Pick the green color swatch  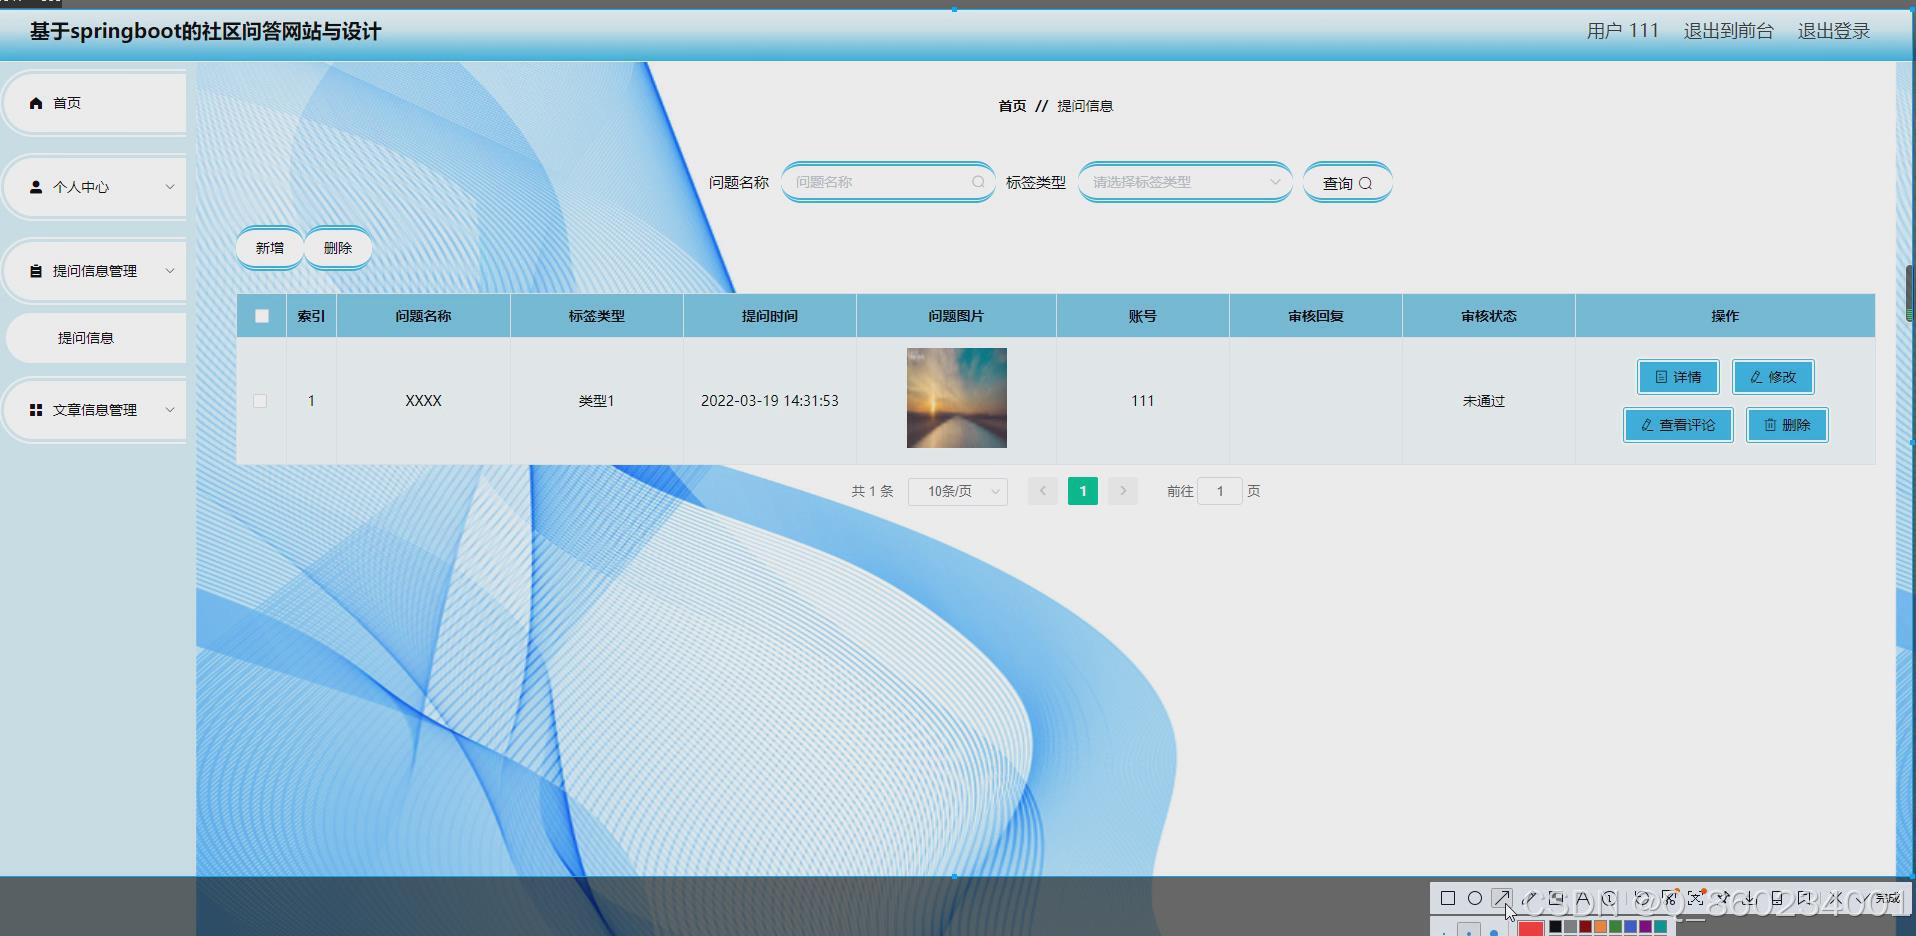click(x=1615, y=927)
